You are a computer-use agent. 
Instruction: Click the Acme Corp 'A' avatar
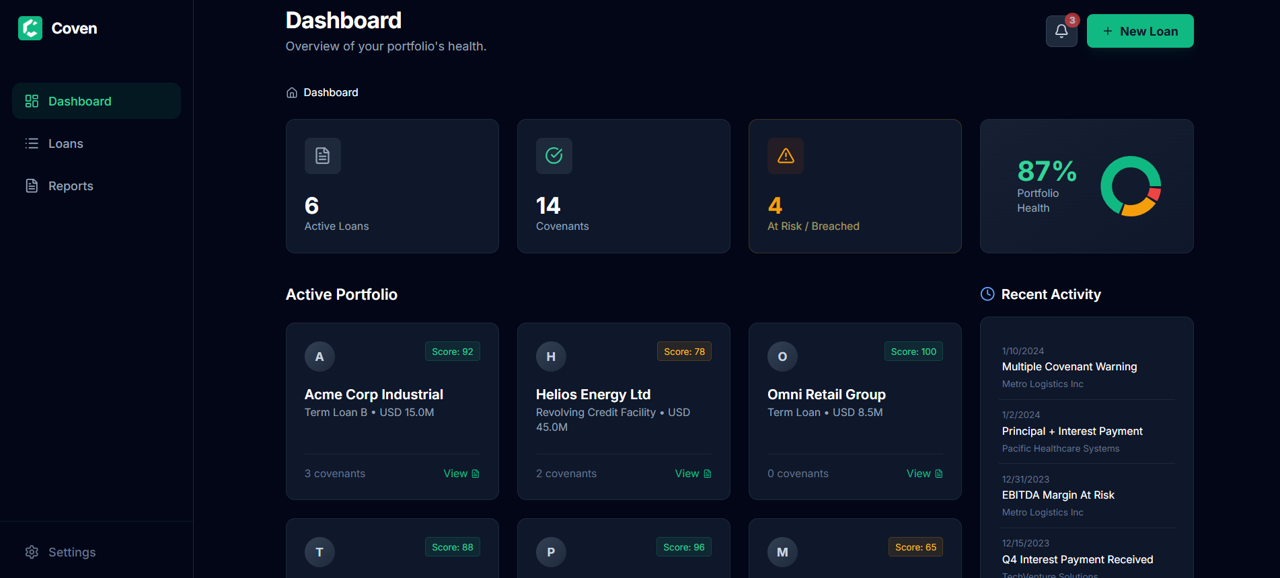pos(319,356)
